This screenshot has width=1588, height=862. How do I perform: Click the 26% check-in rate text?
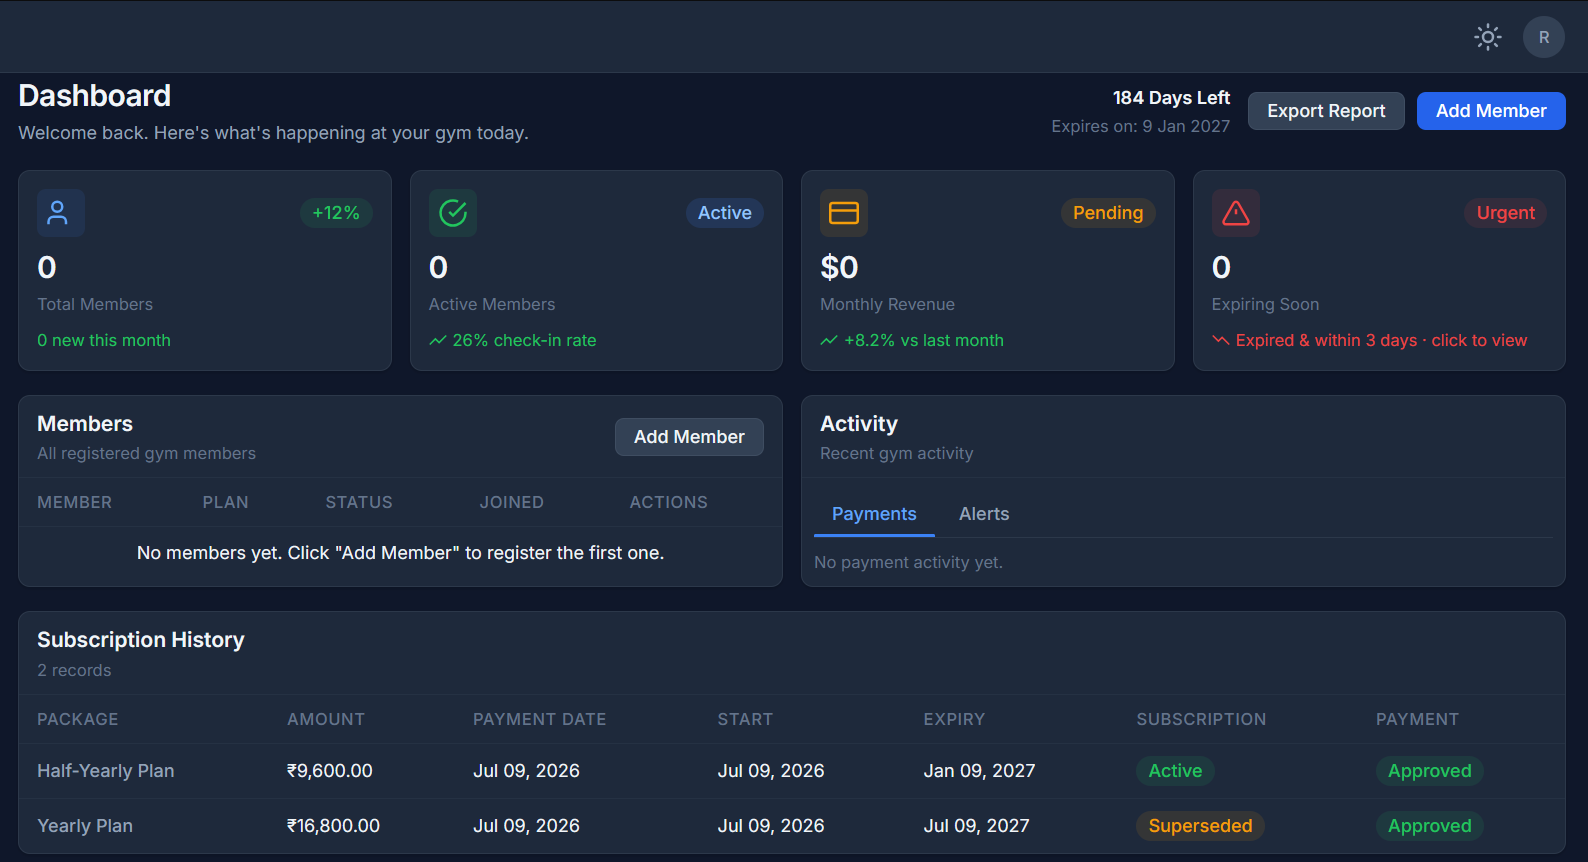524,340
